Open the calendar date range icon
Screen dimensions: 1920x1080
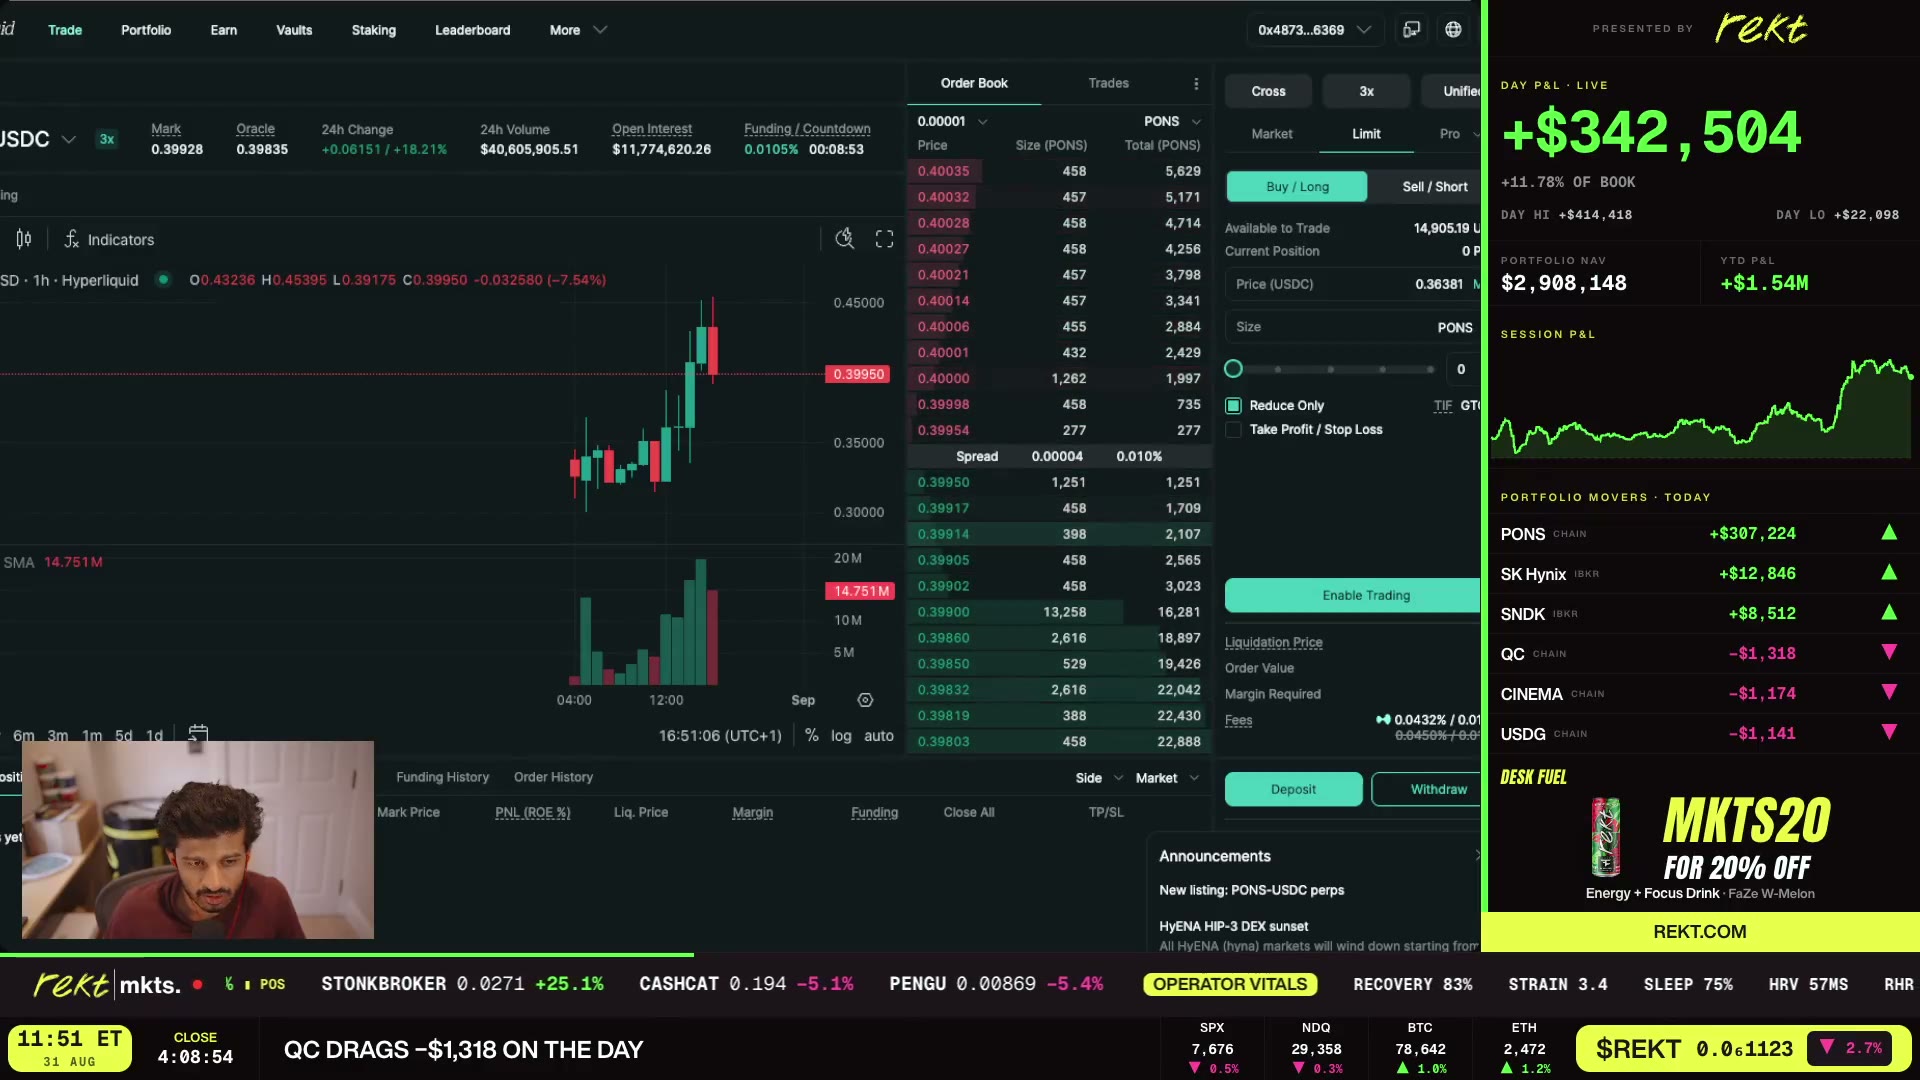coord(198,734)
